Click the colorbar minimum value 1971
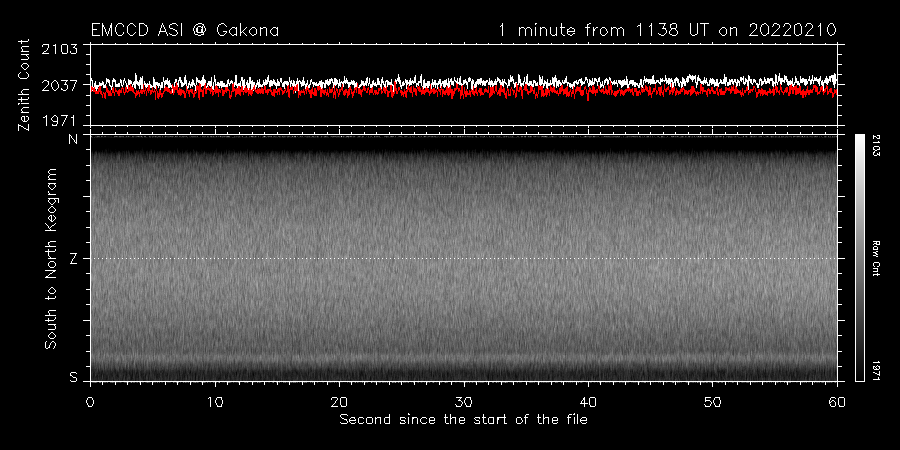This screenshot has height=450, width=900. [876, 370]
